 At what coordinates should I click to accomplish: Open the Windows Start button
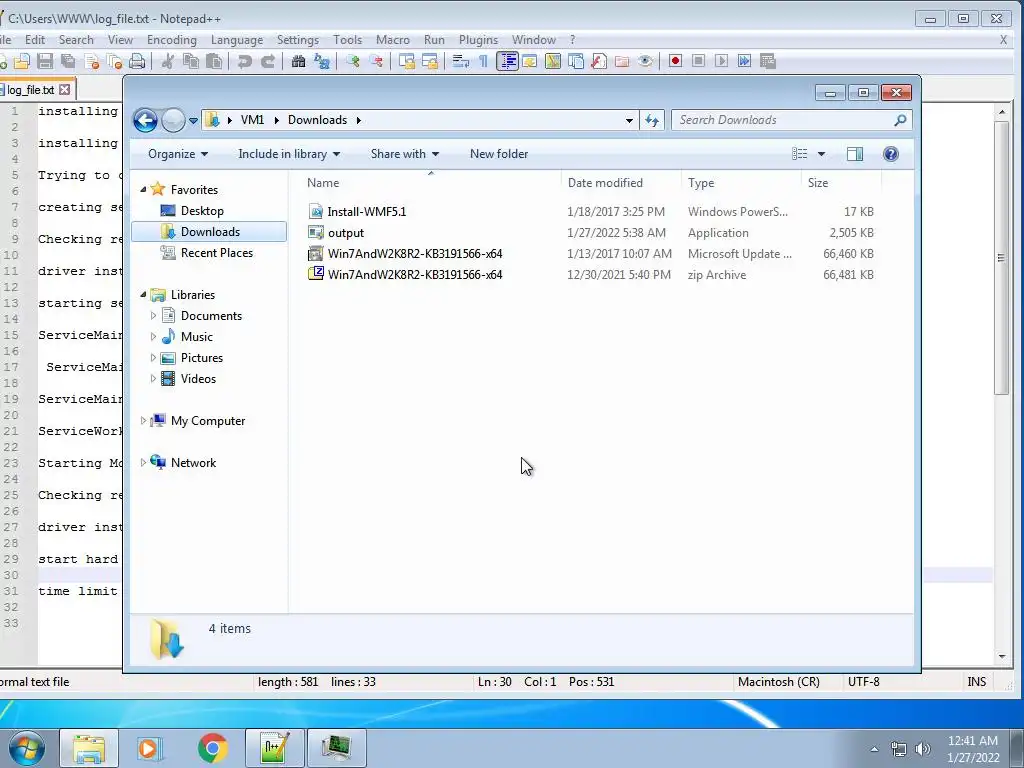tap(26, 748)
